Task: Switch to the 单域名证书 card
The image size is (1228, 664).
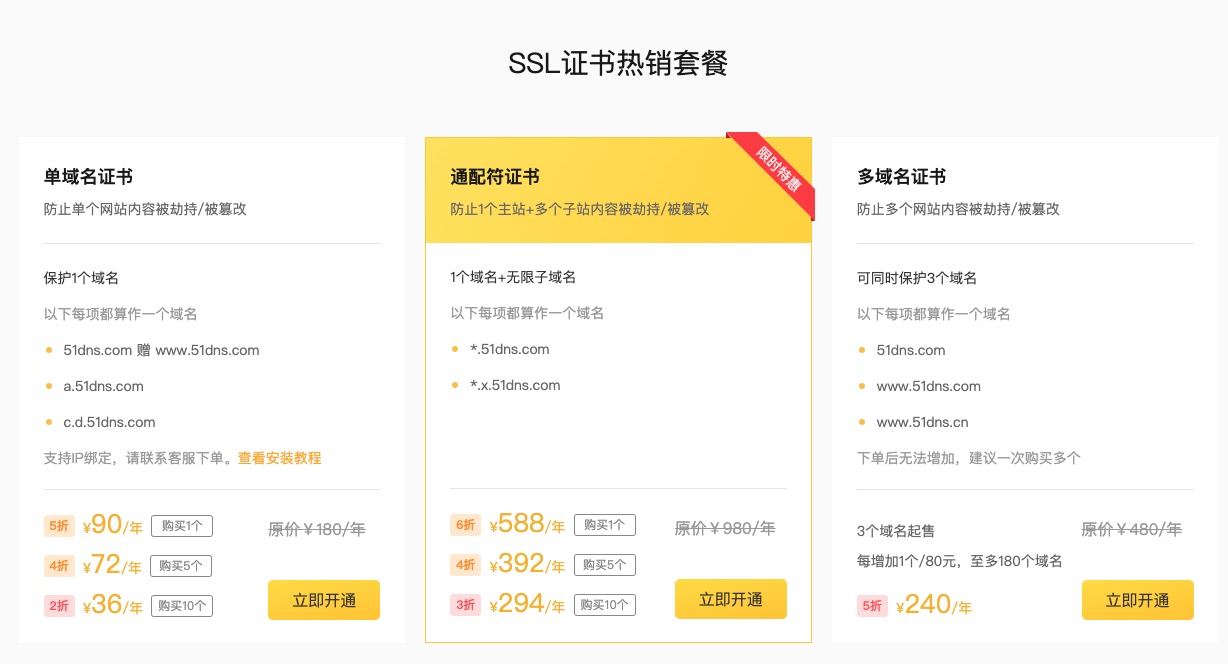Action: [x=86, y=177]
